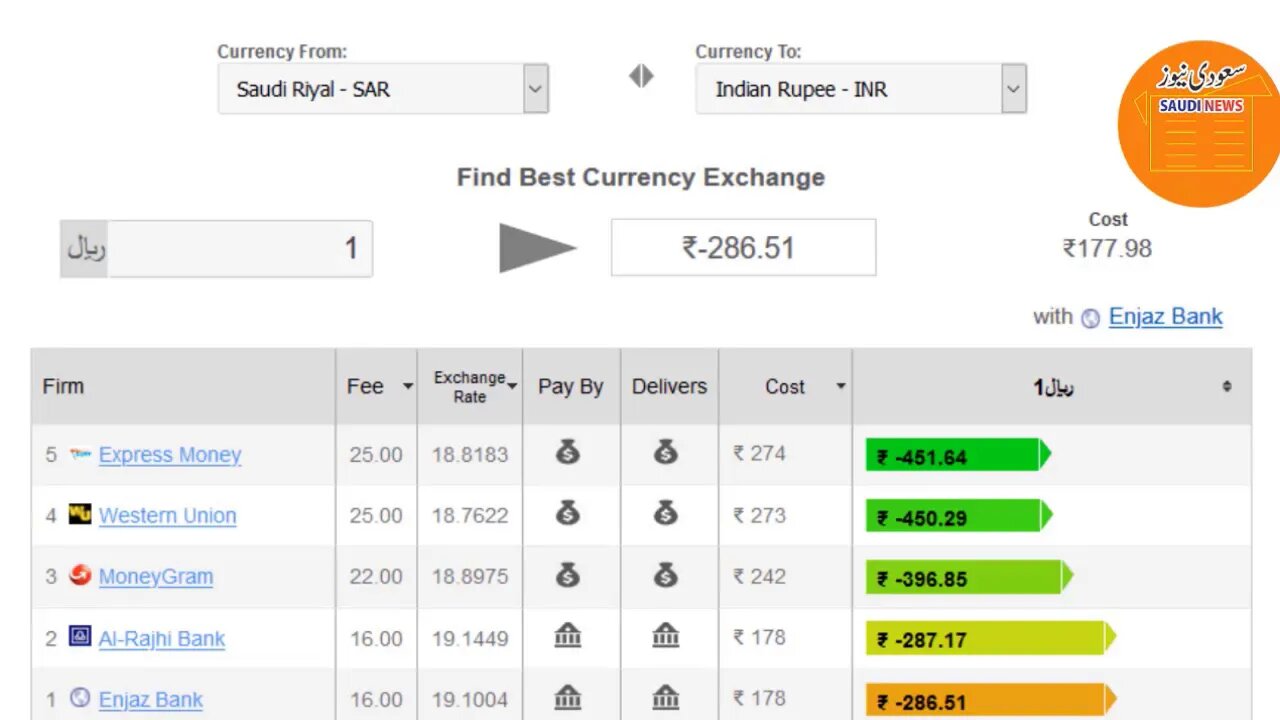Click the Express Money logo icon

(x=80, y=454)
